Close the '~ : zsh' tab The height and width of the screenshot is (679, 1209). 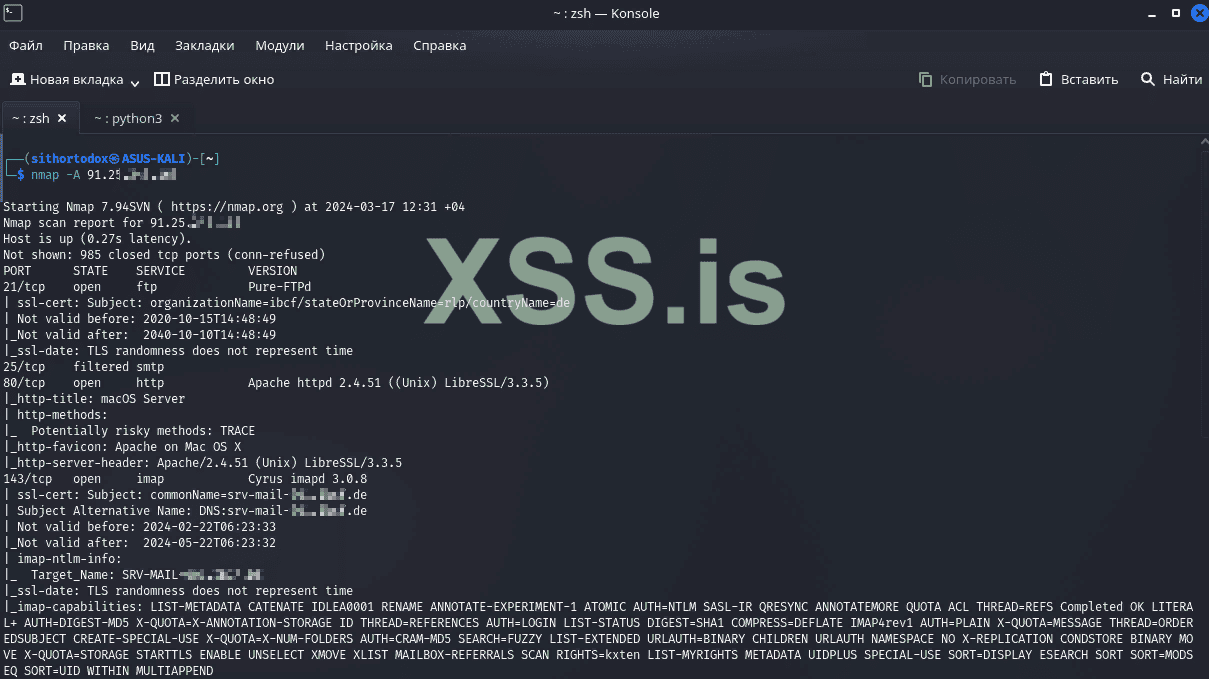62,118
